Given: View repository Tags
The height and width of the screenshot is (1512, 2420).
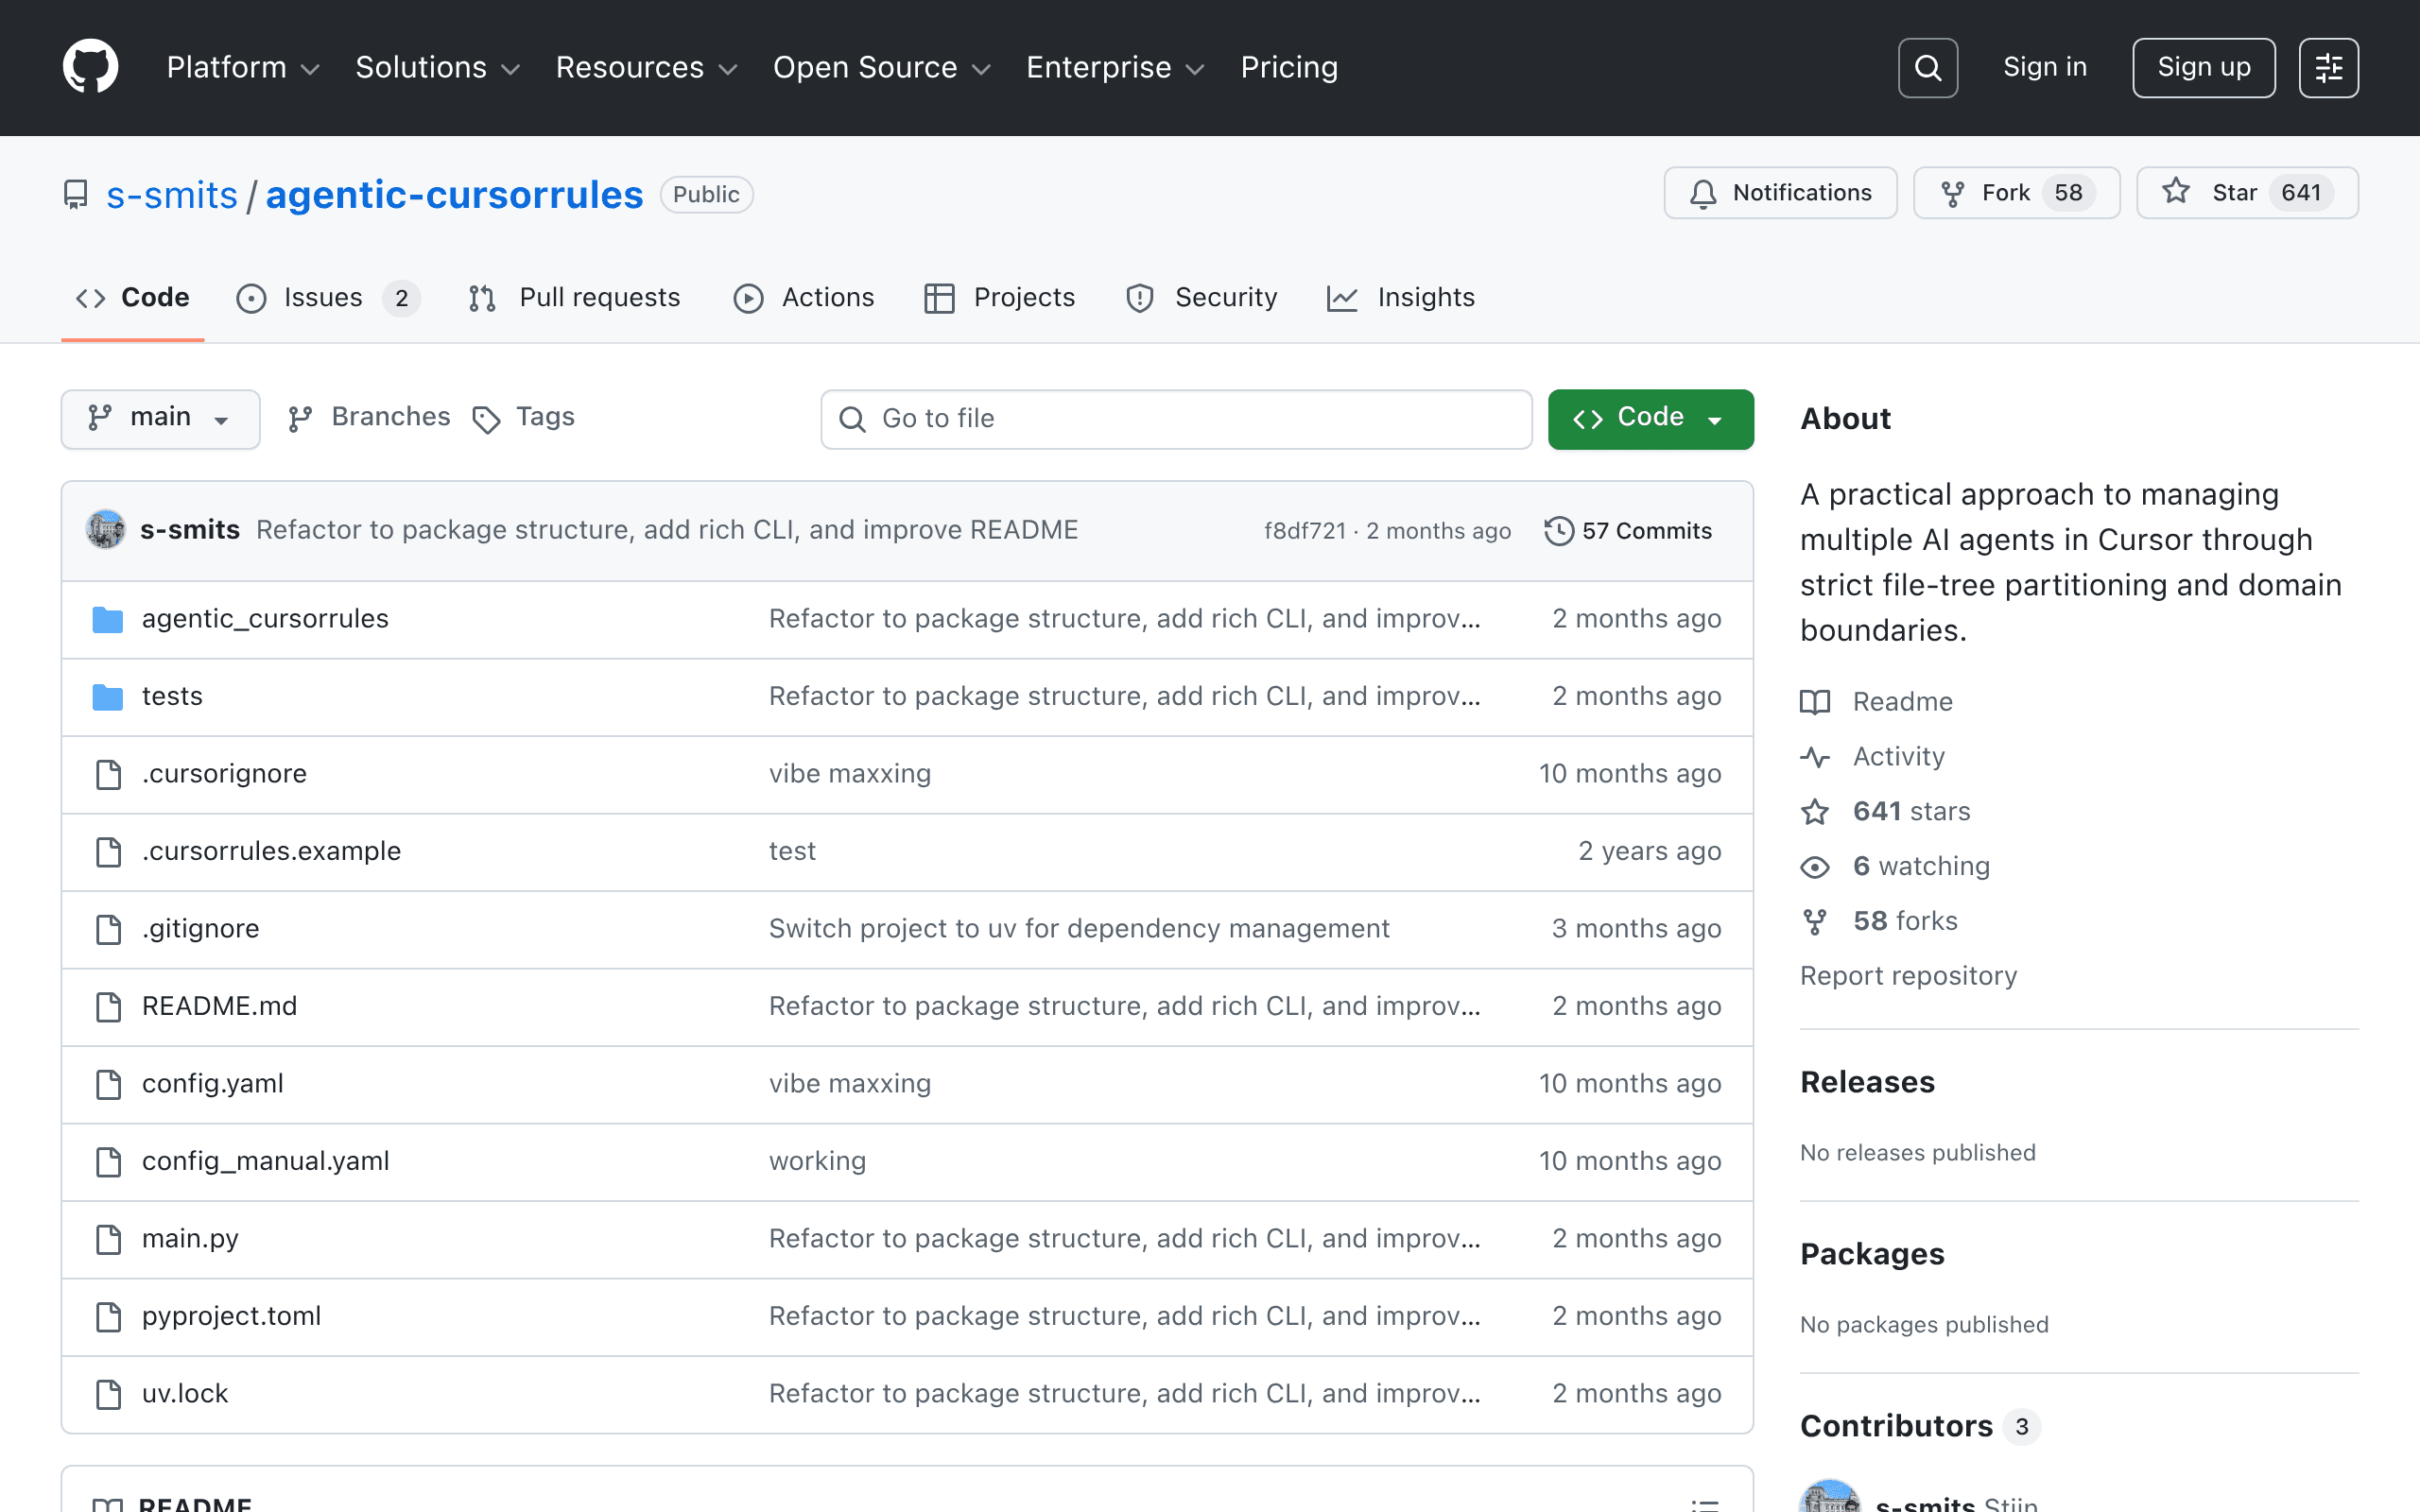Looking at the screenshot, I should (524, 418).
